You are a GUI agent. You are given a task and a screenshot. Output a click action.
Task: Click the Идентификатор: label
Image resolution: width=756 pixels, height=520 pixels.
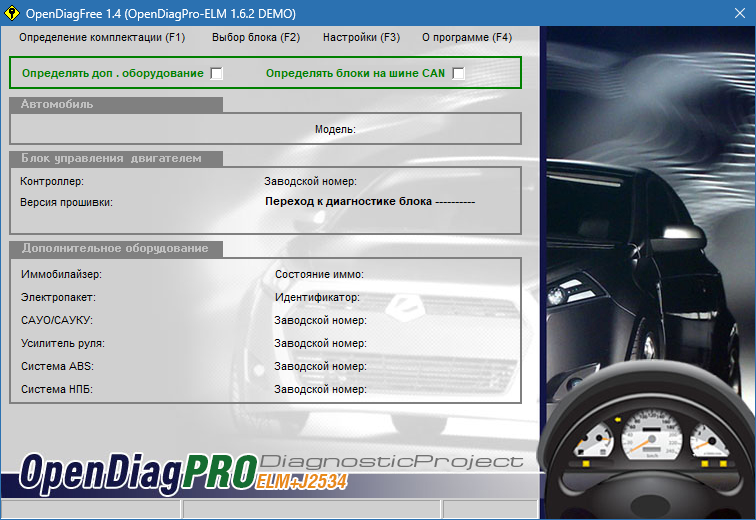tap(317, 297)
